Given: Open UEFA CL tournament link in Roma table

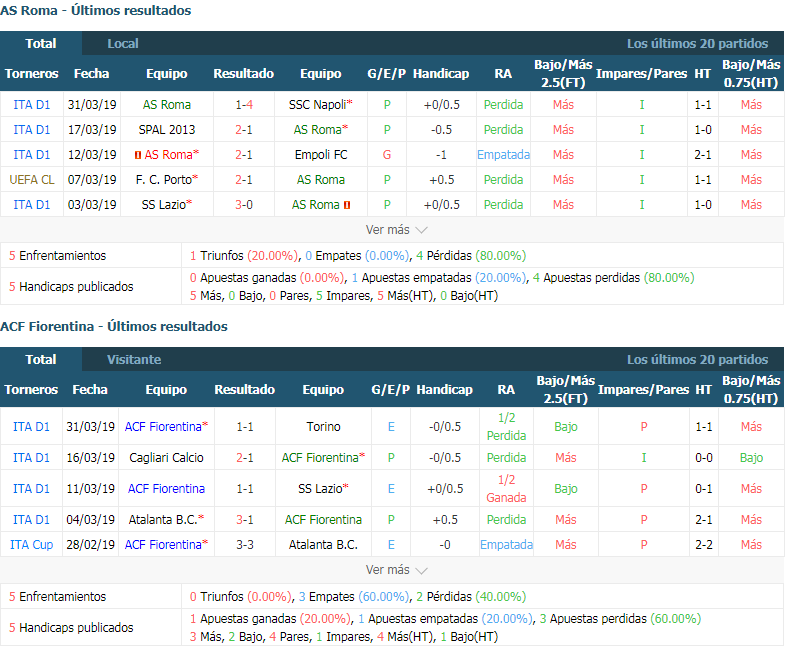Looking at the screenshot, I should (x=32, y=179).
